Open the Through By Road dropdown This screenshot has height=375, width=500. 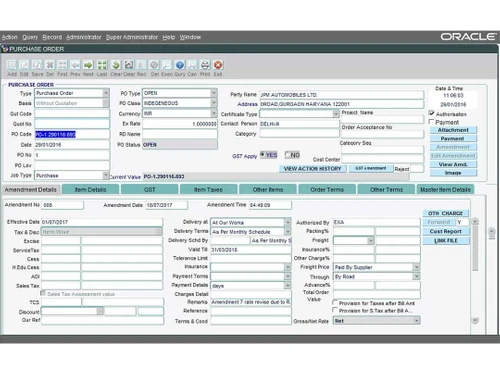(416, 276)
